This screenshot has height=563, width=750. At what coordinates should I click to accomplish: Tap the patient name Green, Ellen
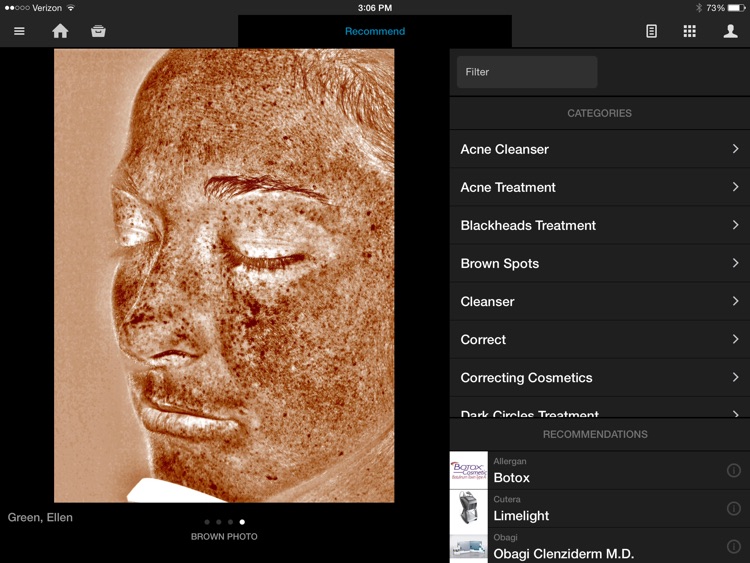click(x=40, y=518)
